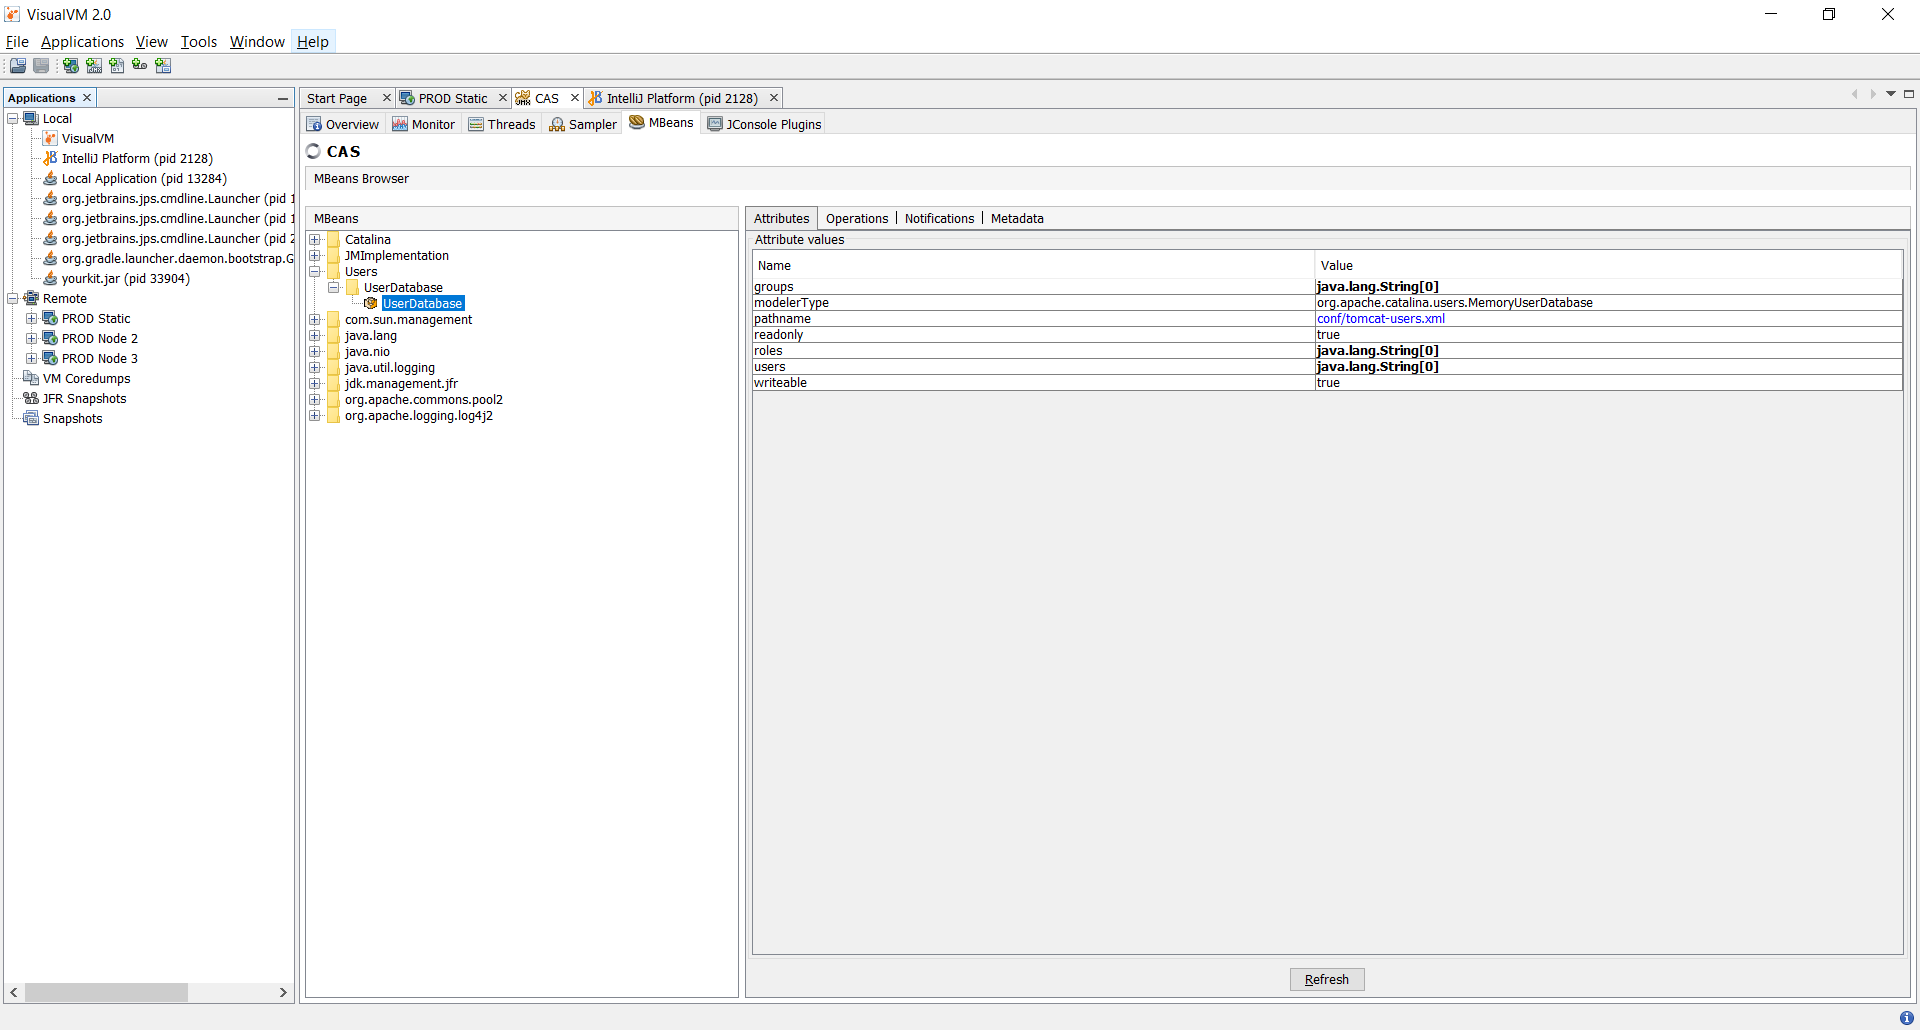Click the scrollbar right arrow in Applications panel
1920x1030 pixels.
pos(283,993)
